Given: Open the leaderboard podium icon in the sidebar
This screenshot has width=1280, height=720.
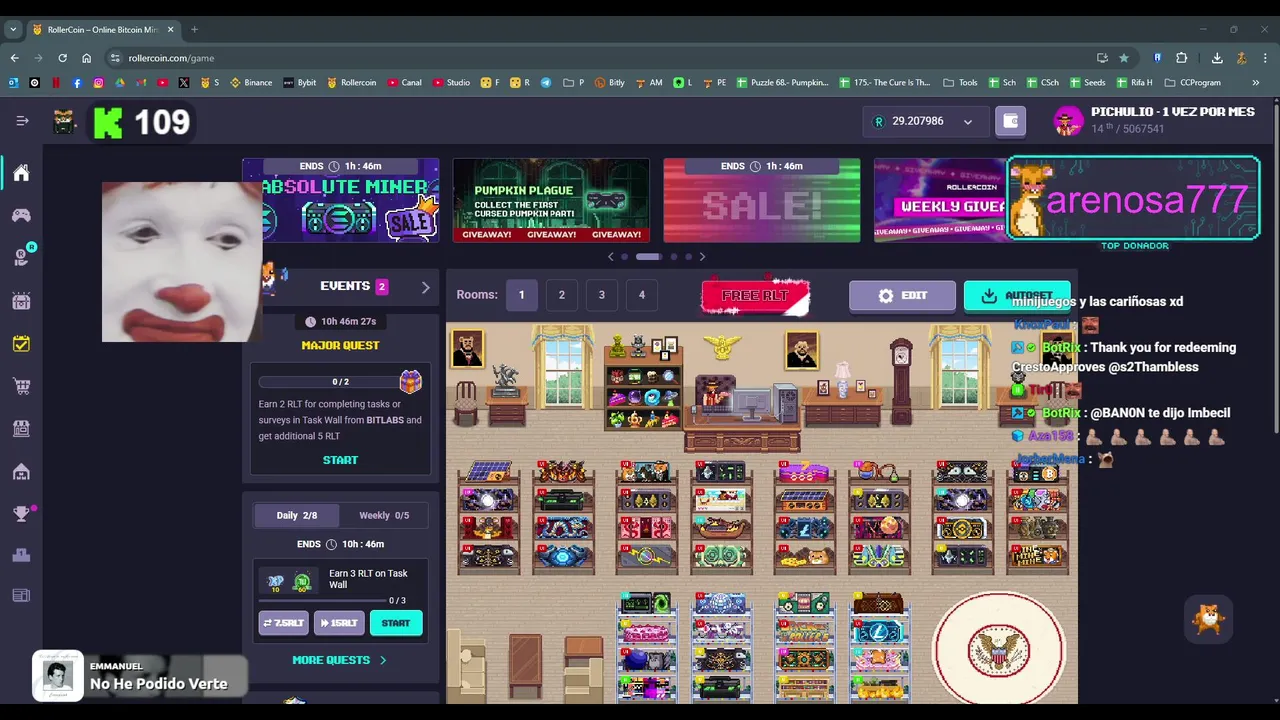Looking at the screenshot, I should [x=21, y=554].
